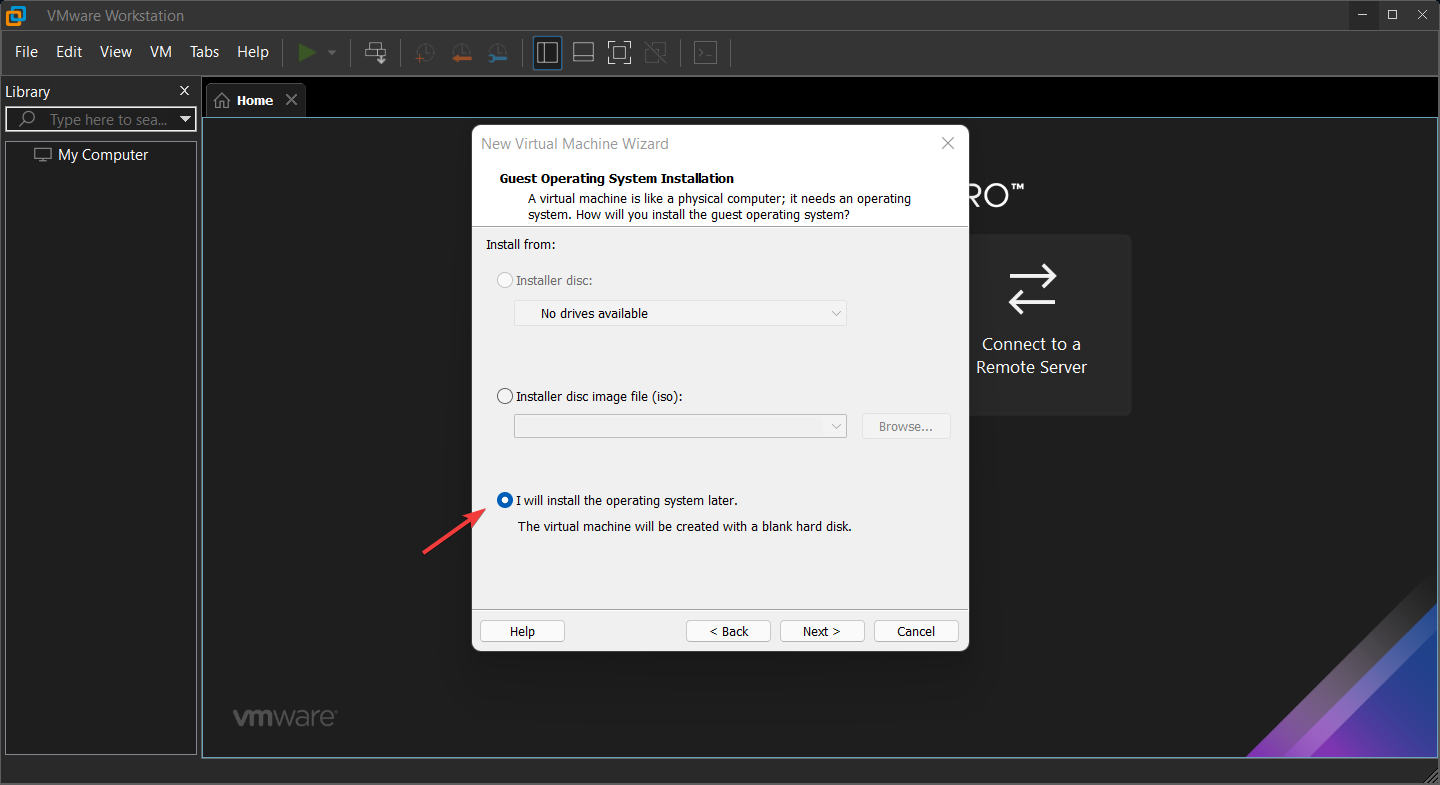Open the VM menu
The image size is (1440, 785).
[161, 52]
